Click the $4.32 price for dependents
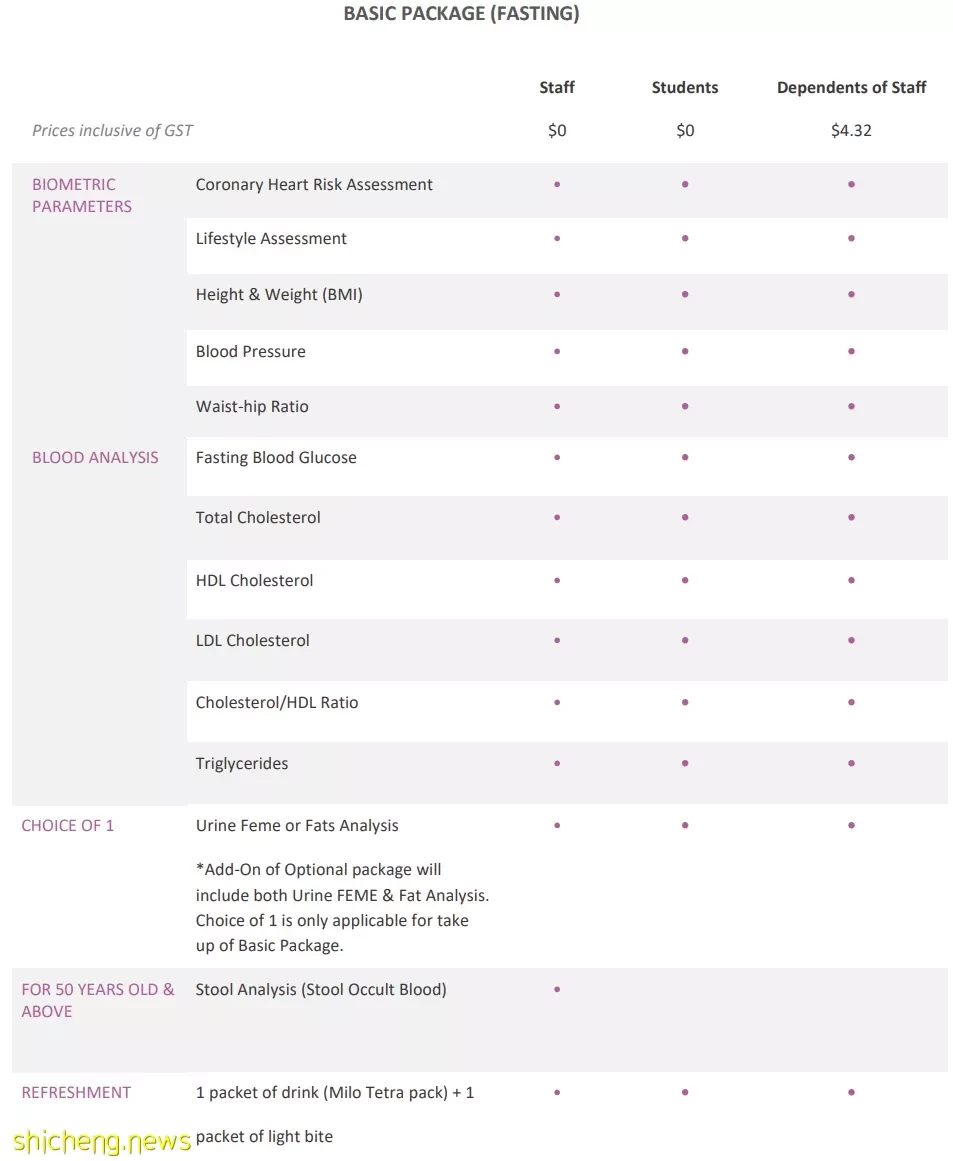The image size is (953, 1161). click(852, 130)
